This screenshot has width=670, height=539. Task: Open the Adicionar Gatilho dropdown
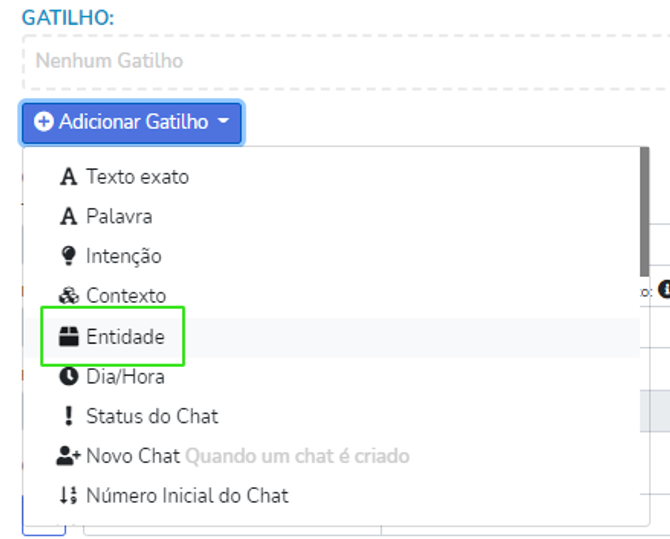[131, 122]
